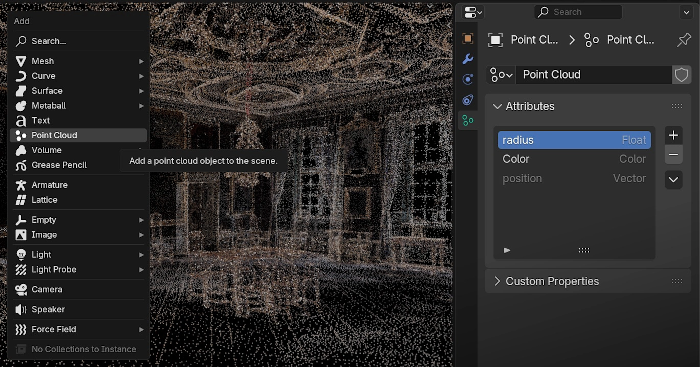Open the Modifiers wrench tab
700x367 pixels.
click(467, 59)
